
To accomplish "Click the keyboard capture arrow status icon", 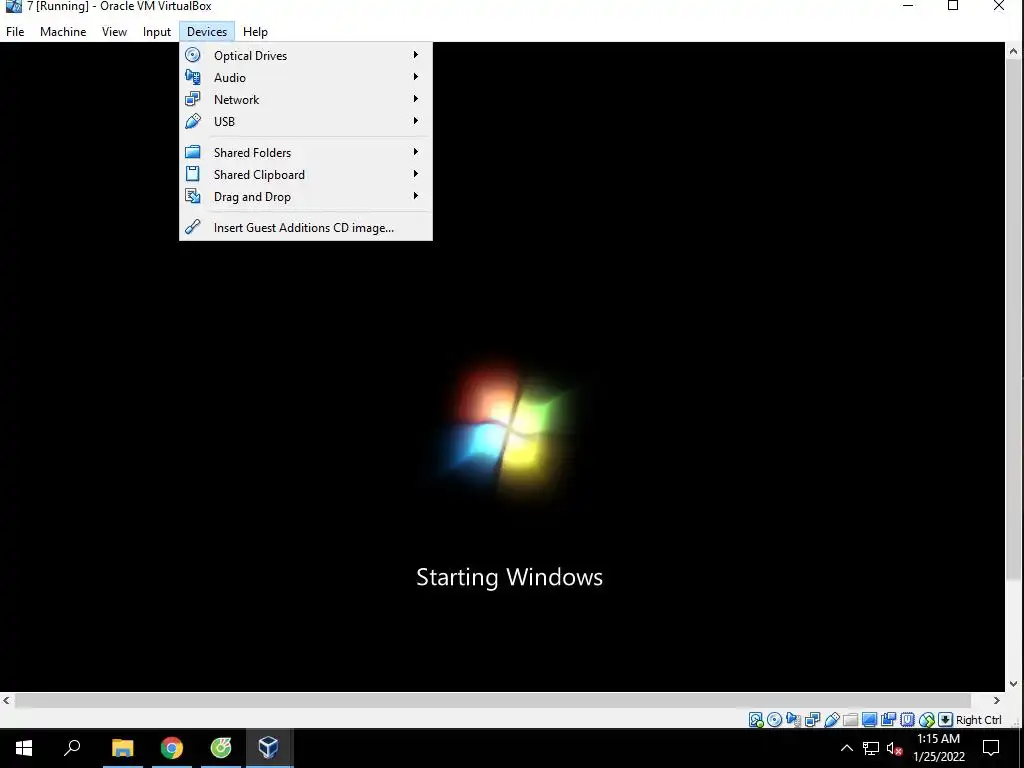I will click(x=945, y=720).
